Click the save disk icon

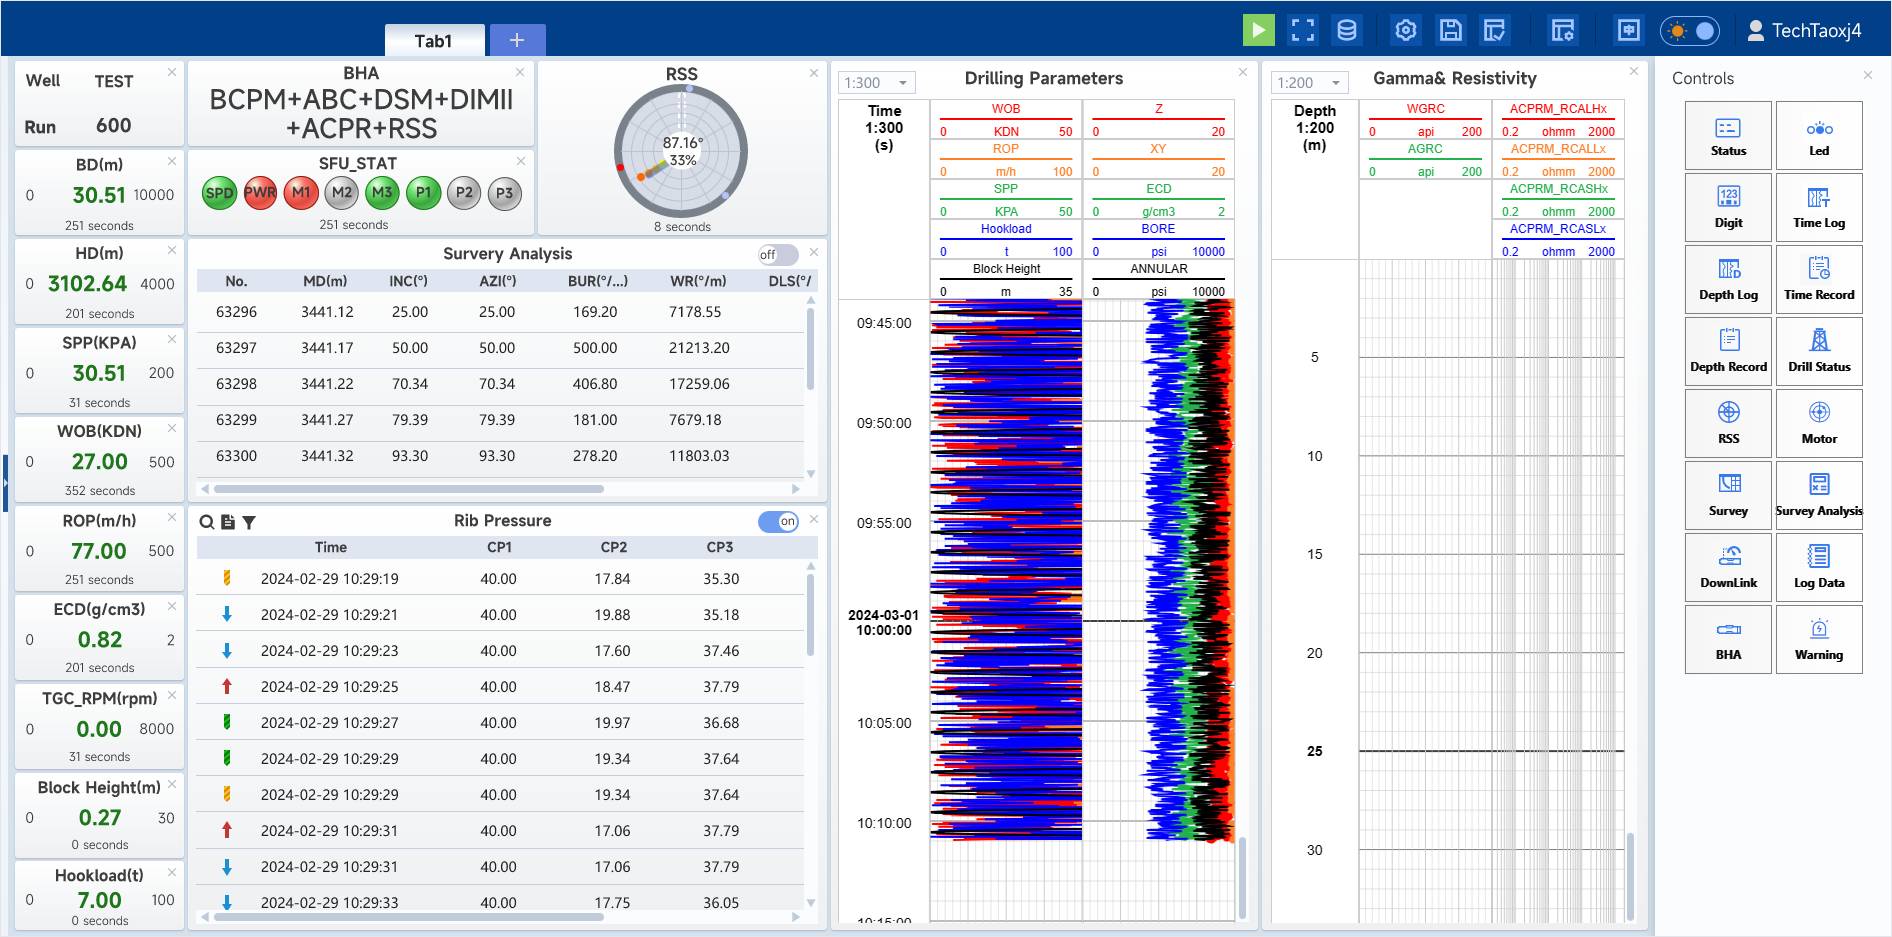(1450, 30)
